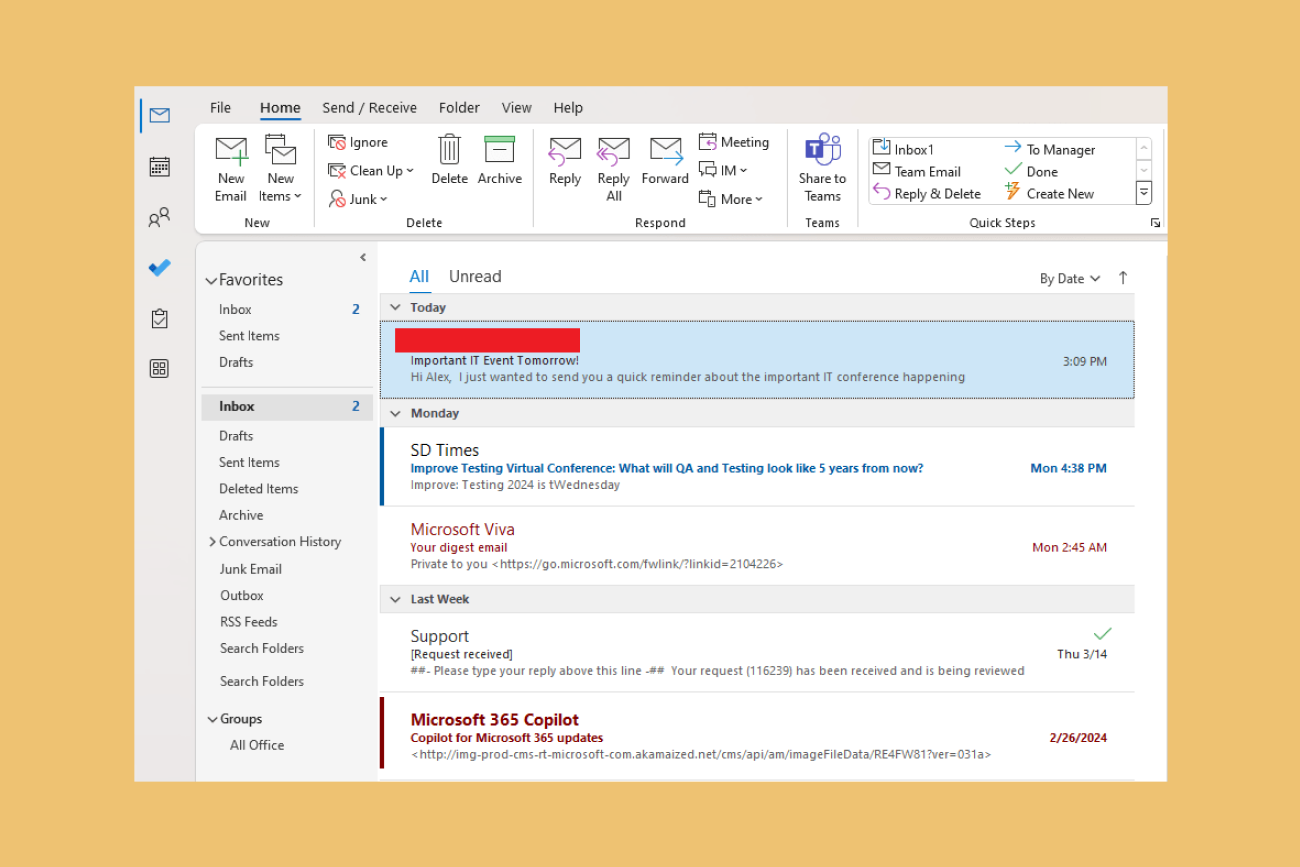Reverse the sort order arrow

[1123, 278]
